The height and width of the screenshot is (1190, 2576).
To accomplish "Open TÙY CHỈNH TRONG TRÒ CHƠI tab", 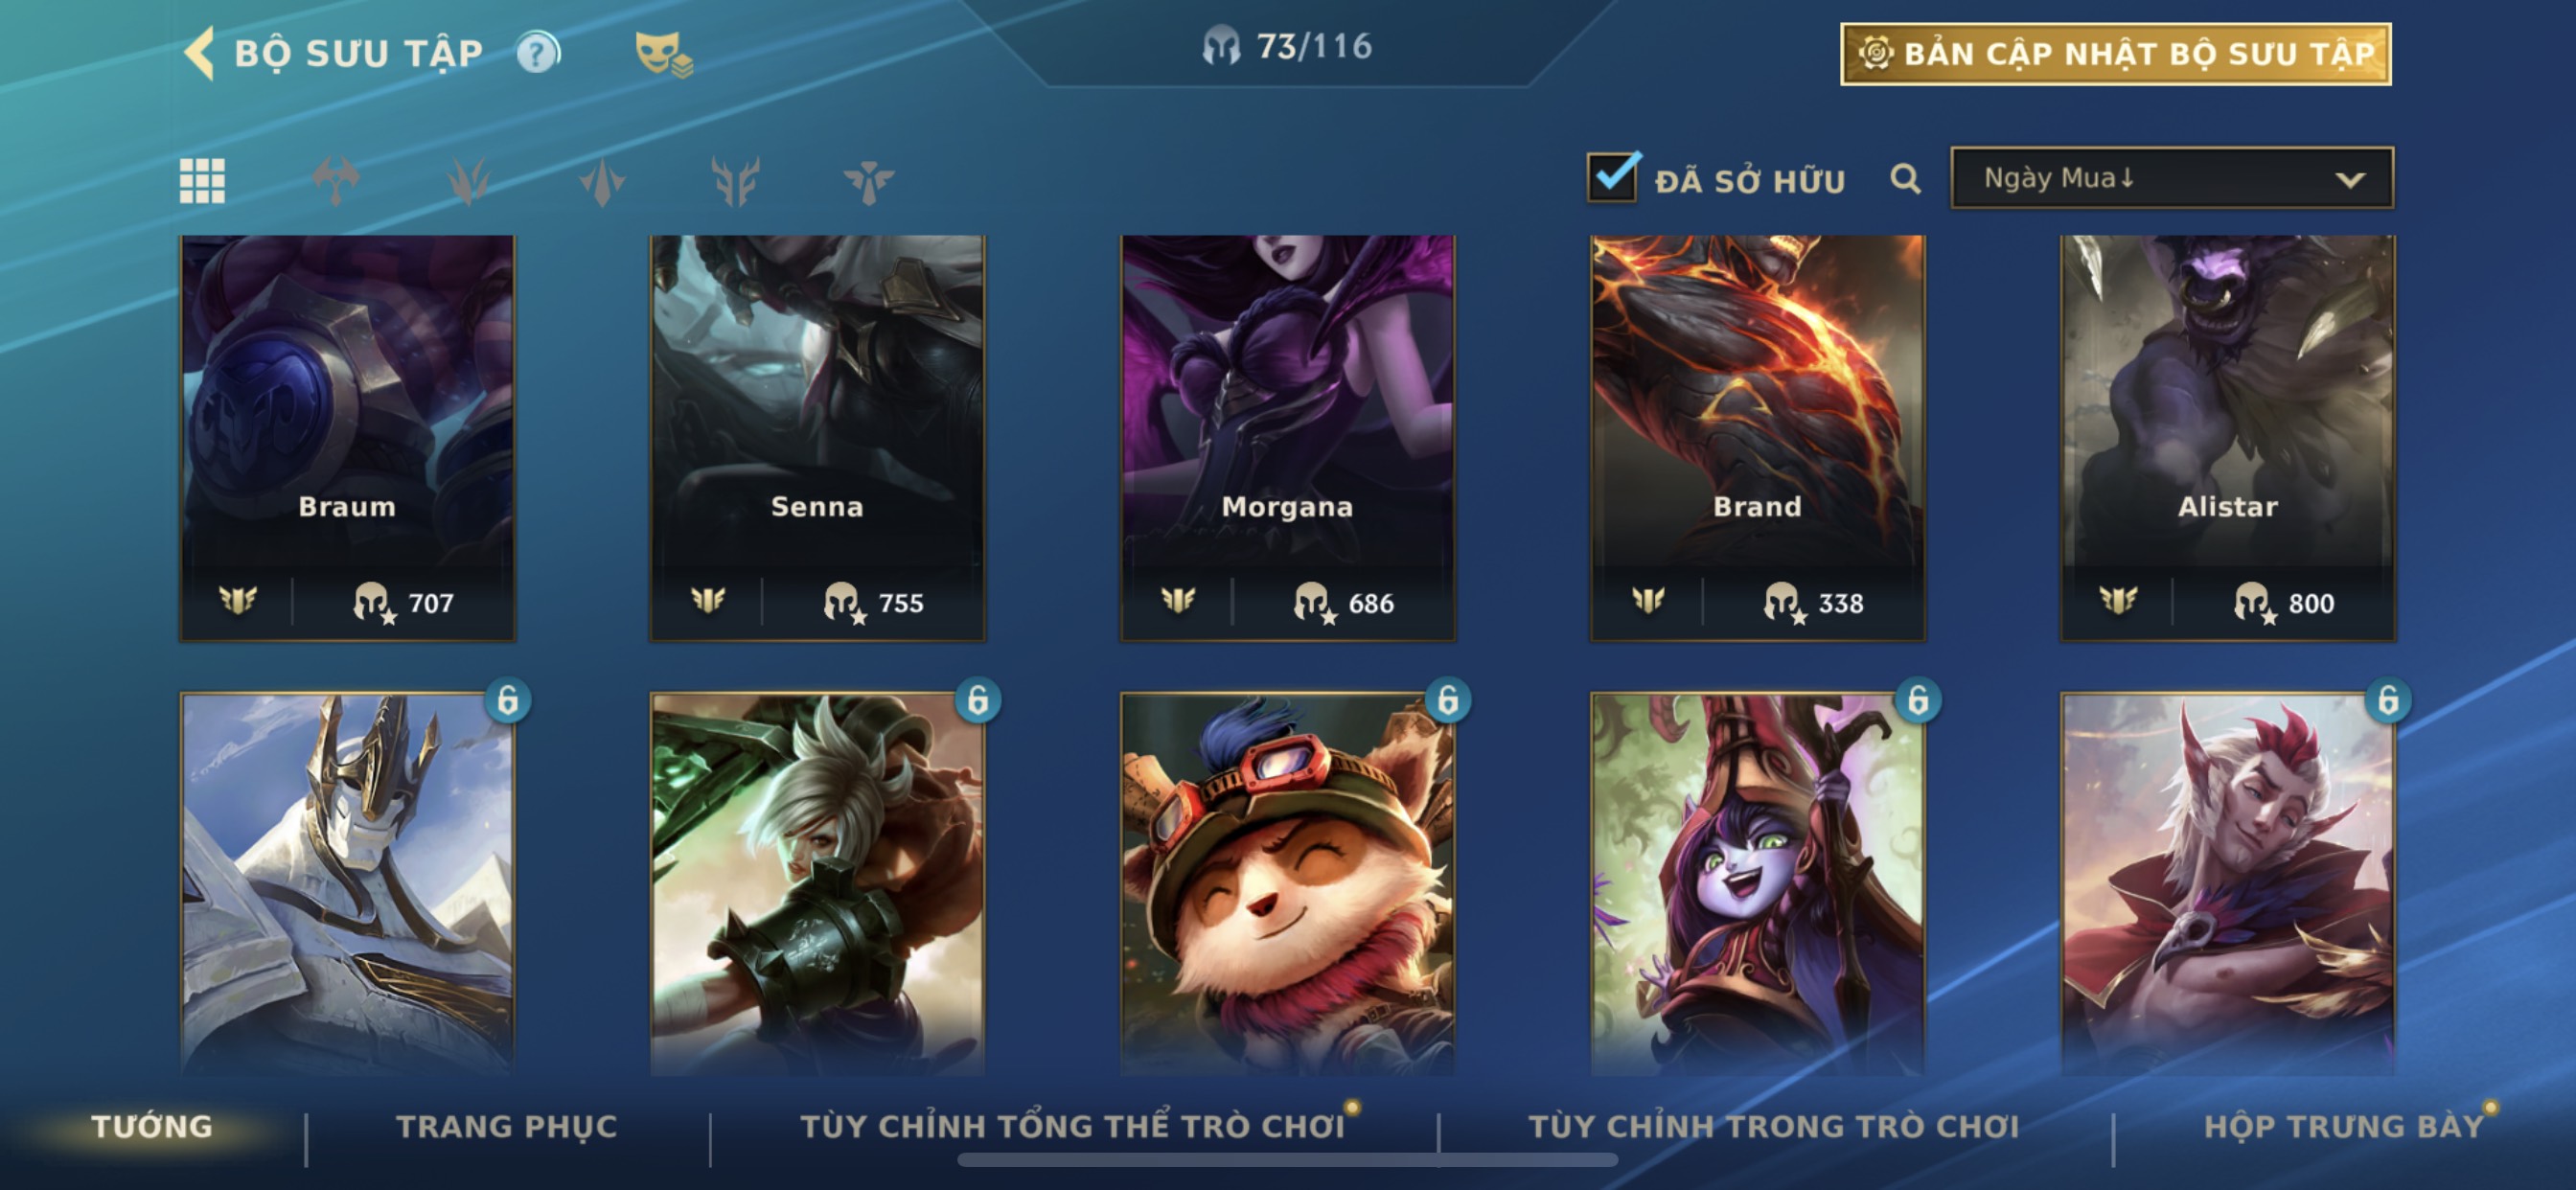I will tap(1774, 1126).
